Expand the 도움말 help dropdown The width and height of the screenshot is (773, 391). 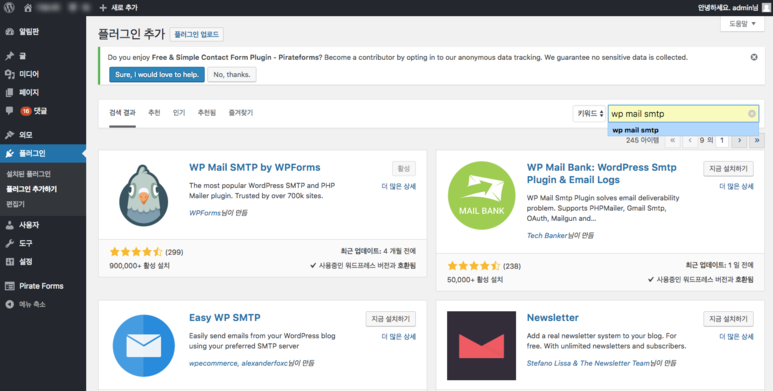(x=742, y=24)
